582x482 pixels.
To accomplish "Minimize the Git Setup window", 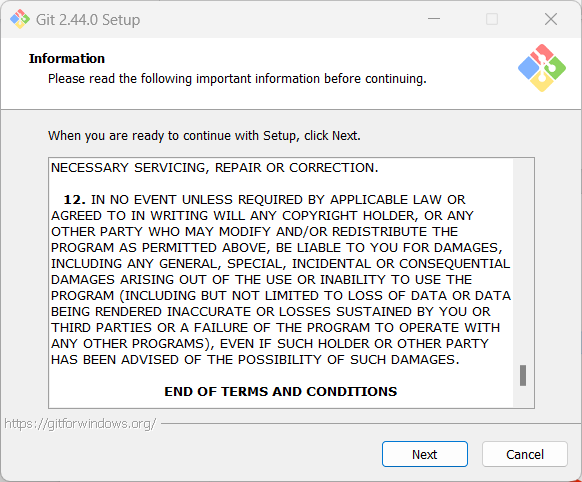I will pos(434,19).
